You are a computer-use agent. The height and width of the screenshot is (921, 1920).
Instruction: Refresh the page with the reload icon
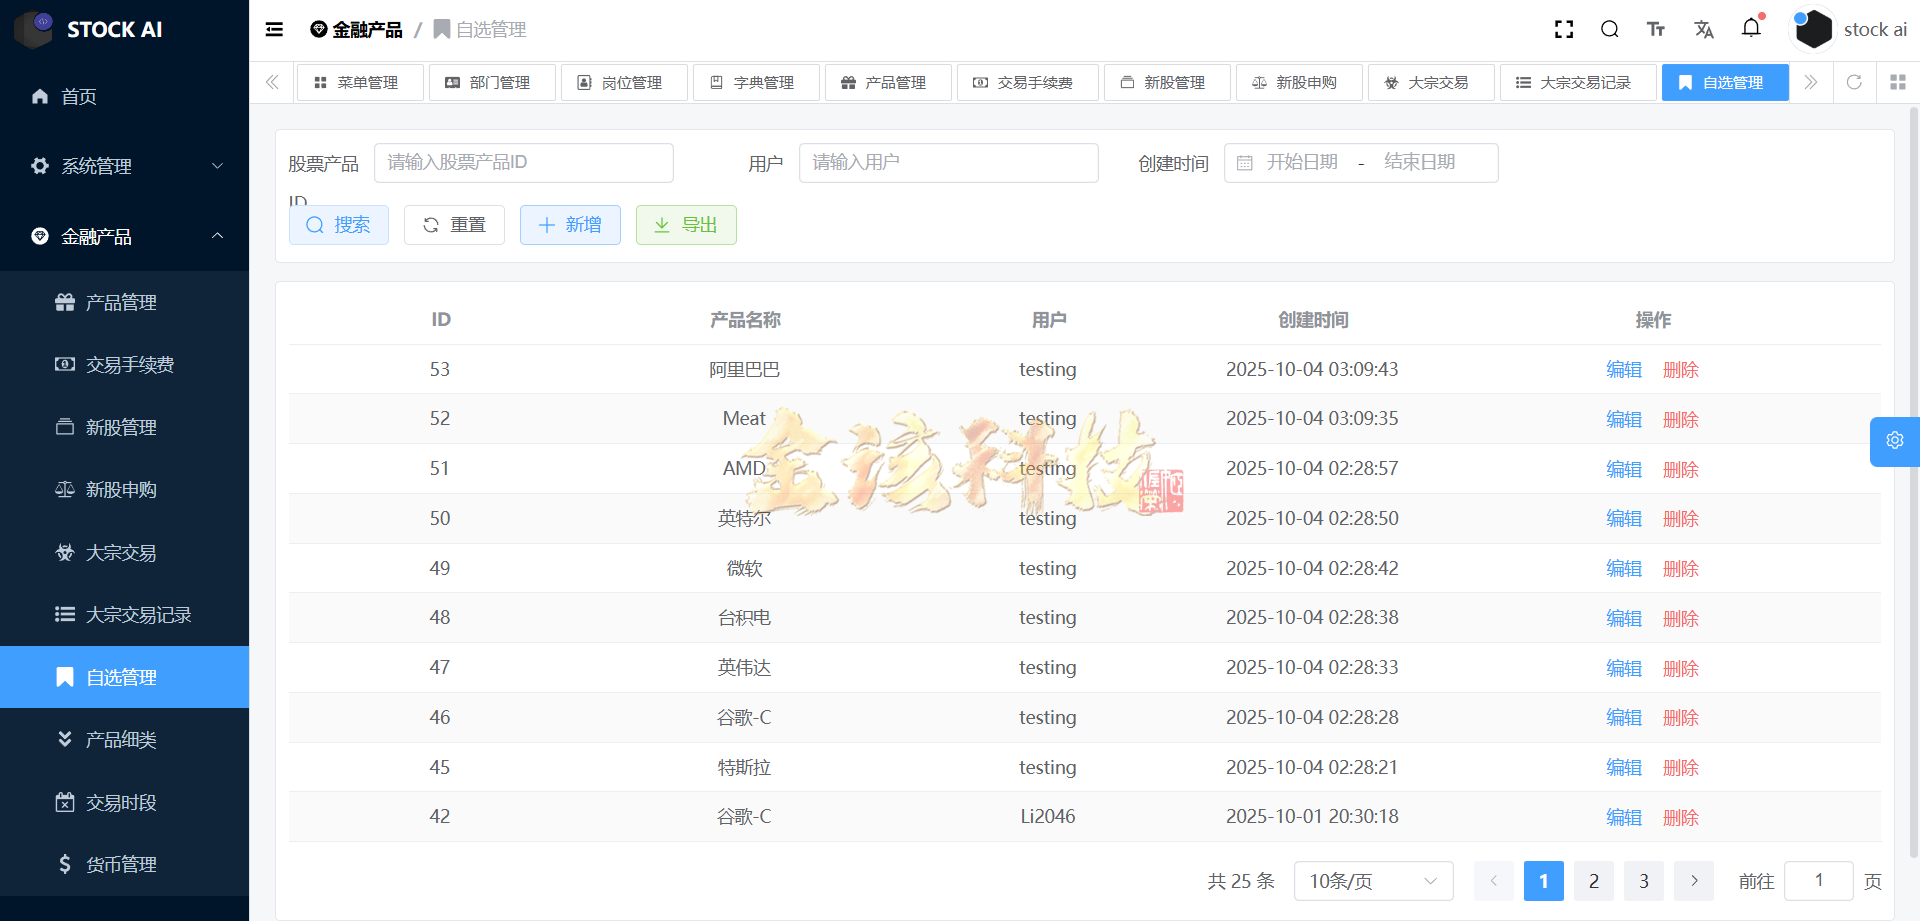(1855, 82)
